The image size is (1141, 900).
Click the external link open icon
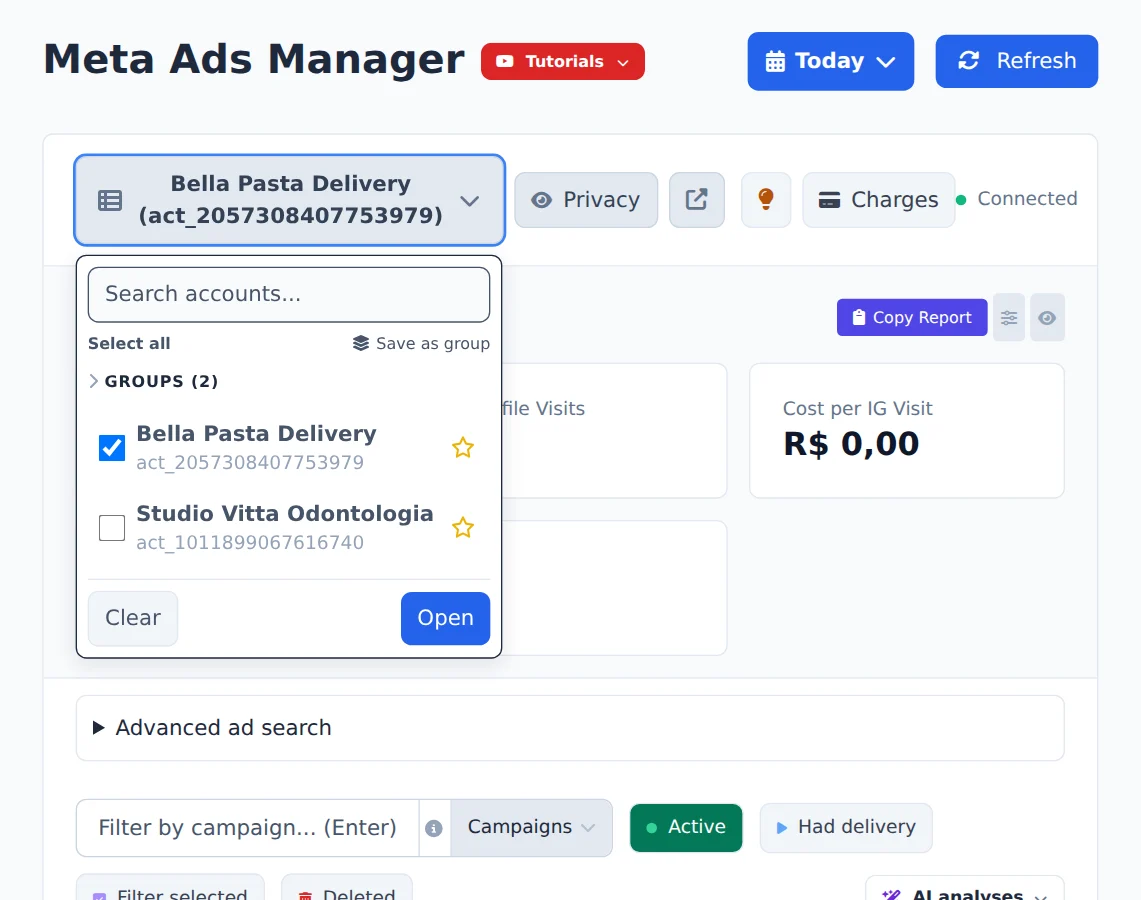point(696,199)
